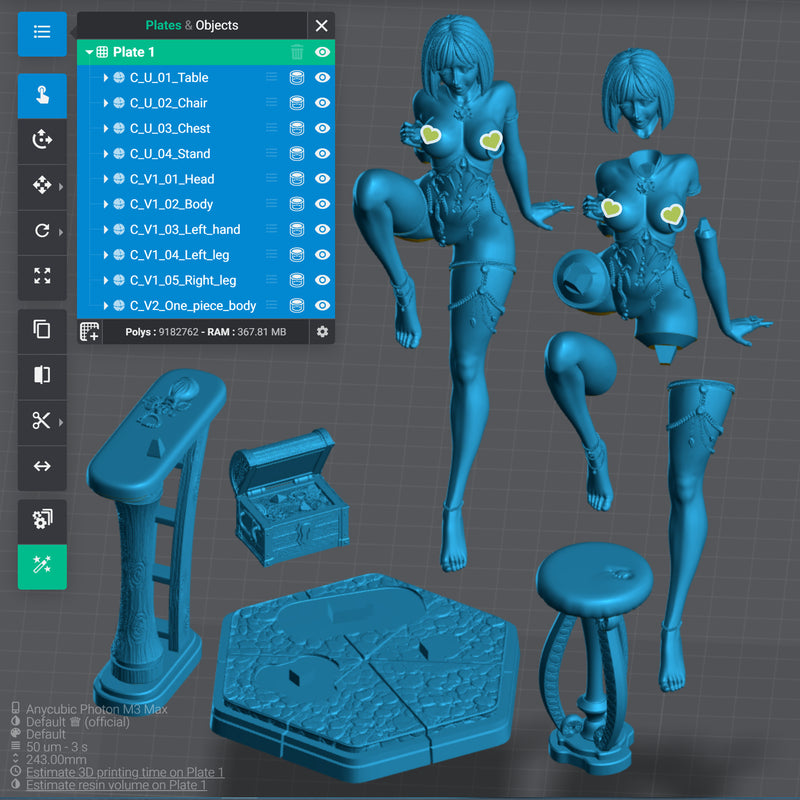This screenshot has height=800, width=800.
Task: Expand the C_V1_05_Right_leg item
Action: click(x=106, y=280)
